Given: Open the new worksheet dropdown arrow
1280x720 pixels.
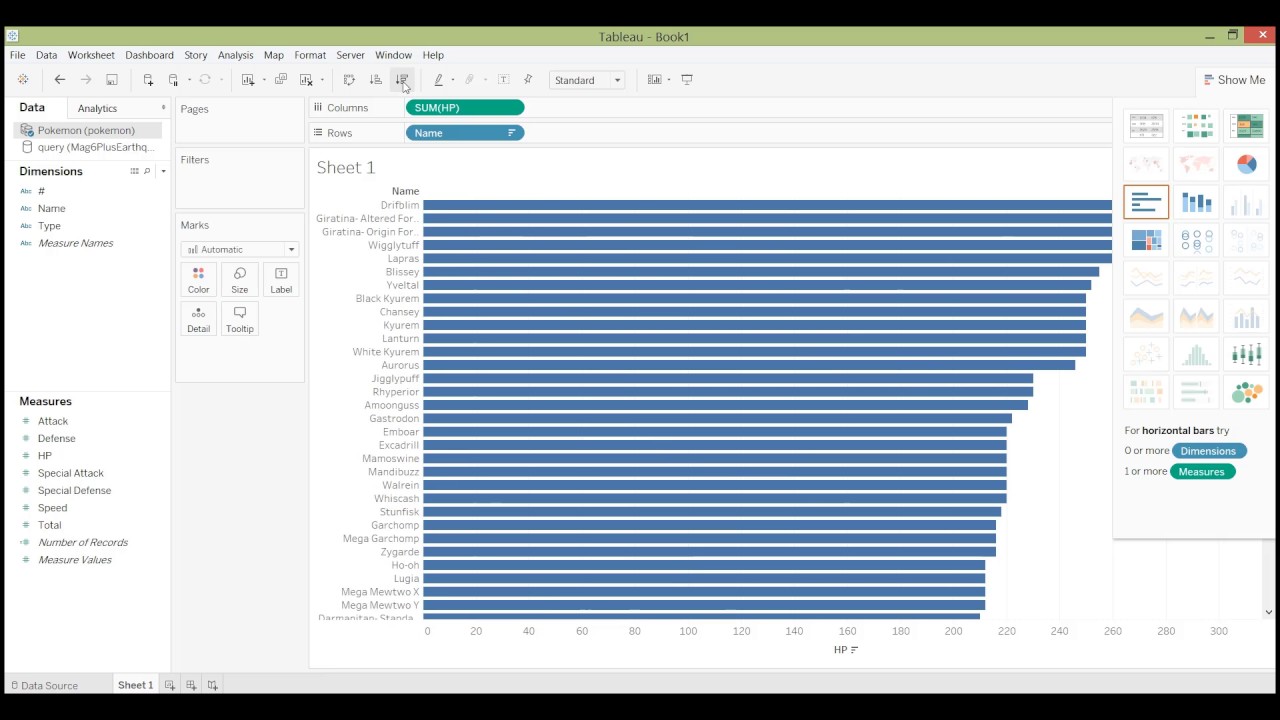Looking at the screenshot, I should click(263, 80).
